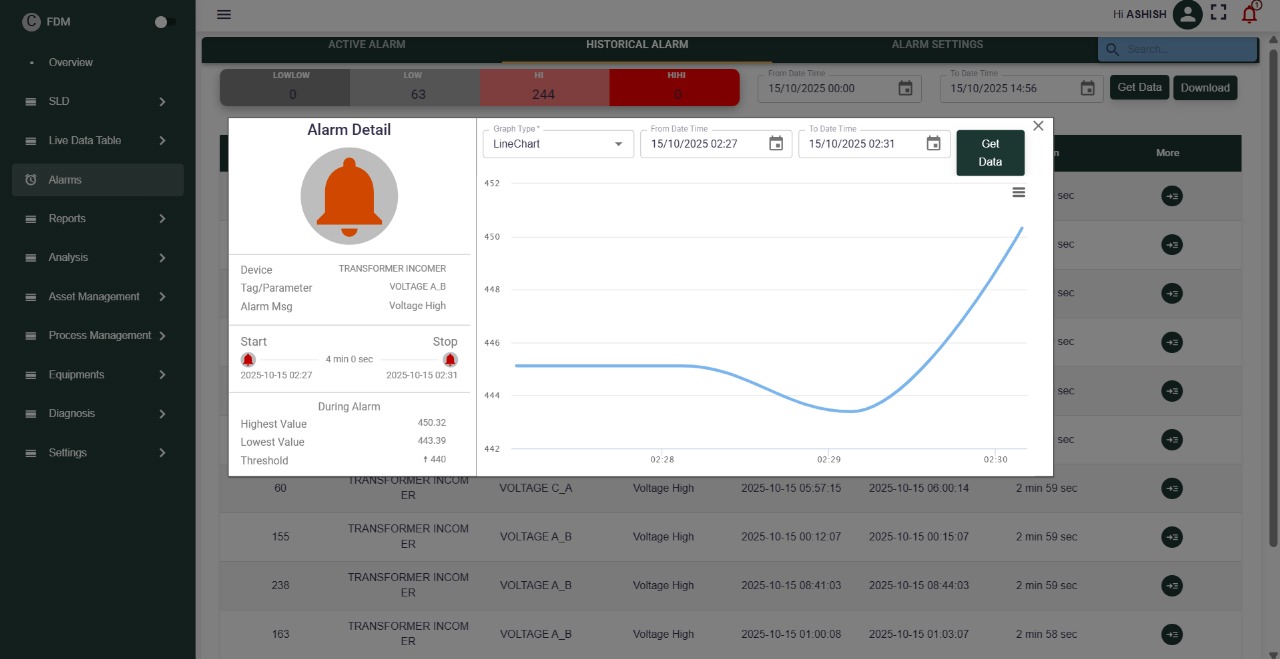Open the ALARM SETTINGS tab
The height and width of the screenshot is (659, 1280).
pyautogui.click(x=938, y=44)
